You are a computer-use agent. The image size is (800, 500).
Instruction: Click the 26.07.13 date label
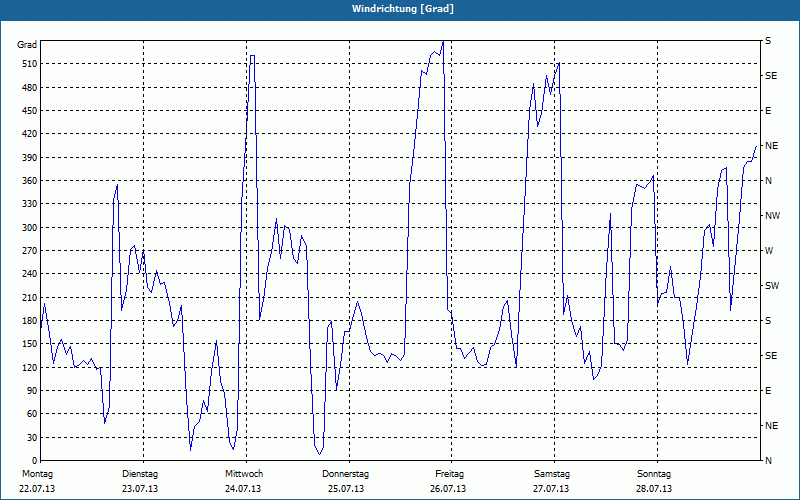point(448,489)
